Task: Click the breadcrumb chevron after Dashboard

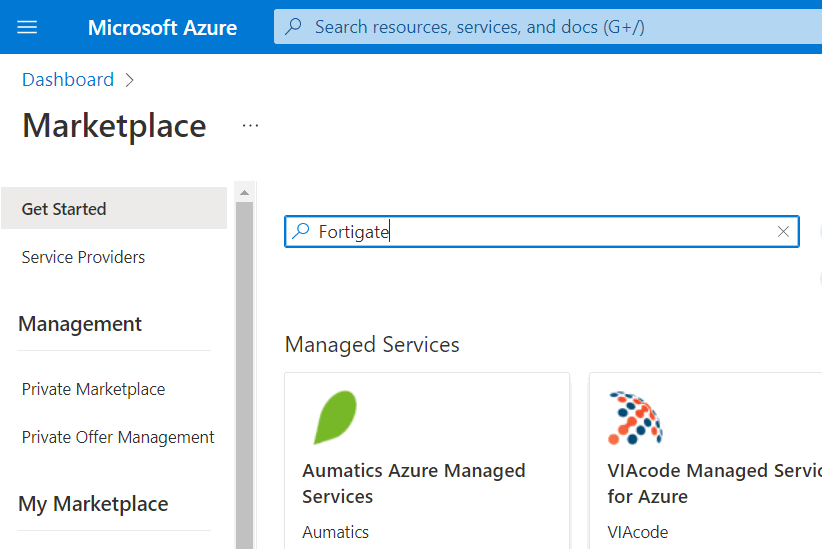Action: point(129,80)
